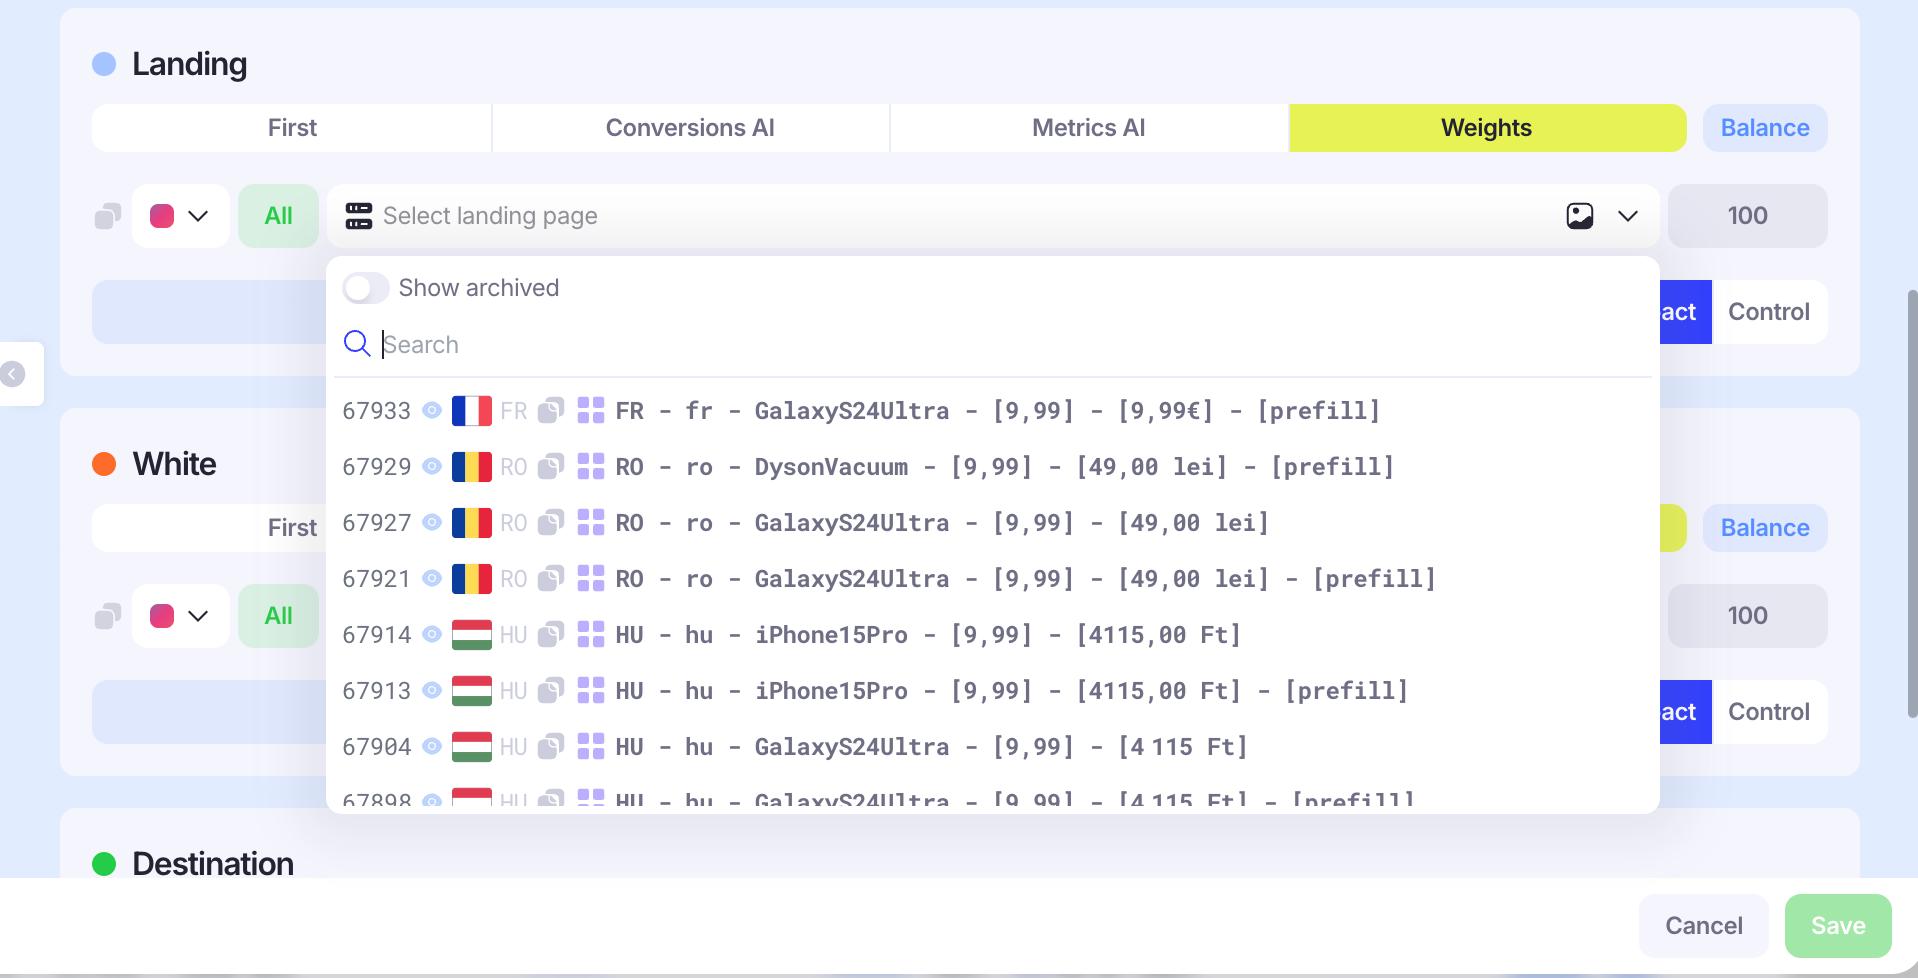Click Control option in White section
Screen dimensions: 1918x978
[x=1769, y=712]
